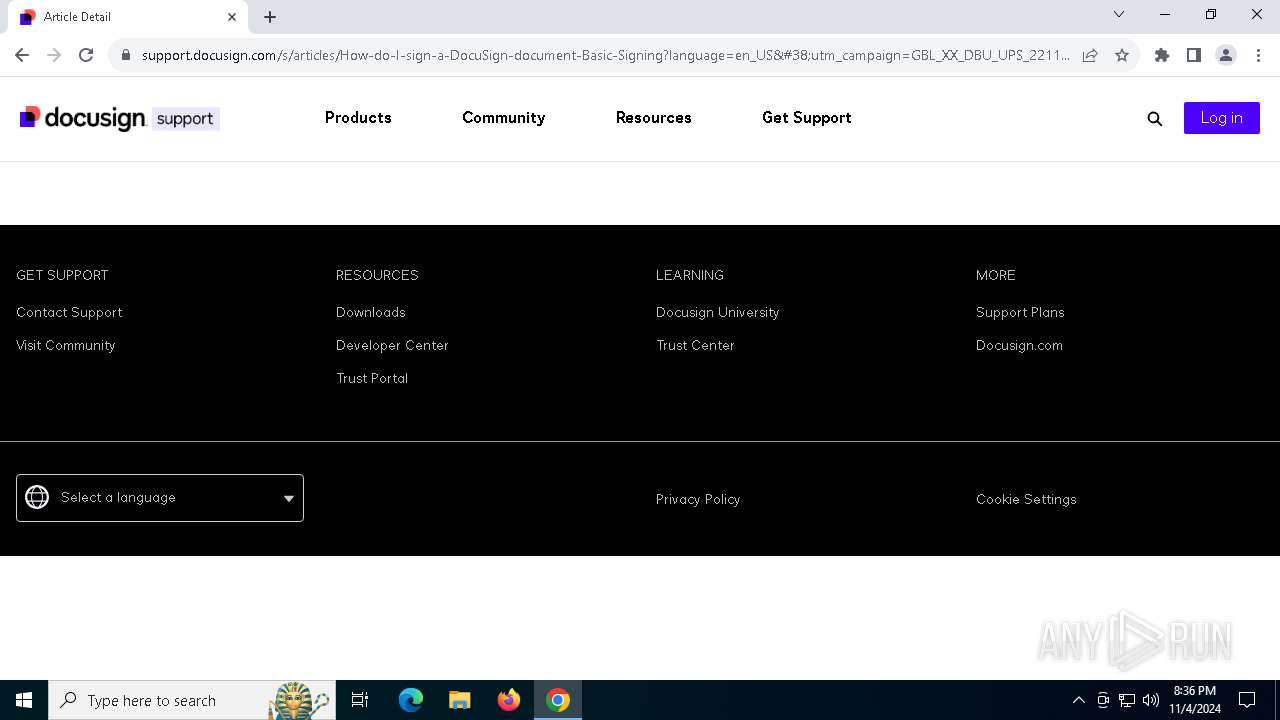Viewport: 1280px width, 720px height.
Task: Open File Explorer from taskbar
Action: [460, 700]
